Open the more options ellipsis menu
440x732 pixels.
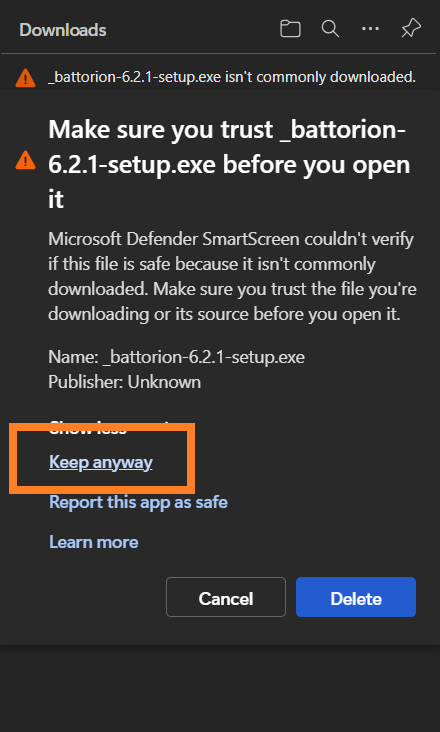[370, 29]
